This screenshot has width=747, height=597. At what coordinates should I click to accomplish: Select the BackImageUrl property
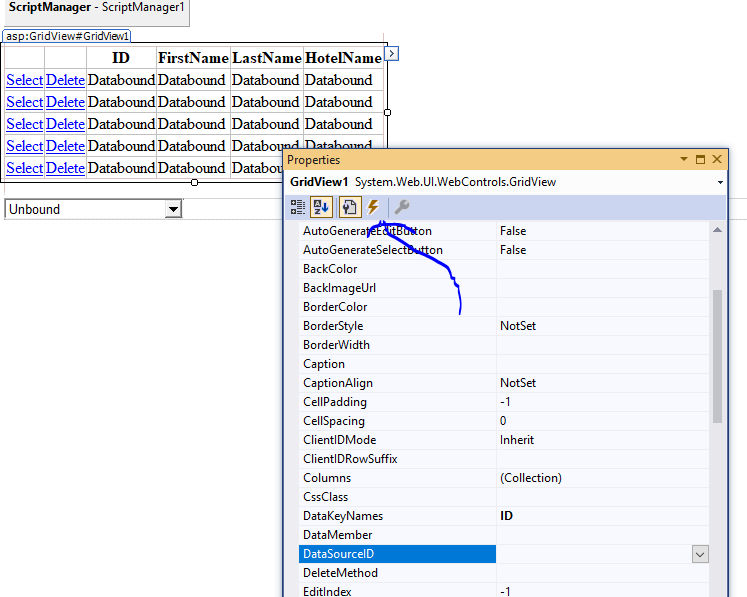[x=397, y=288]
